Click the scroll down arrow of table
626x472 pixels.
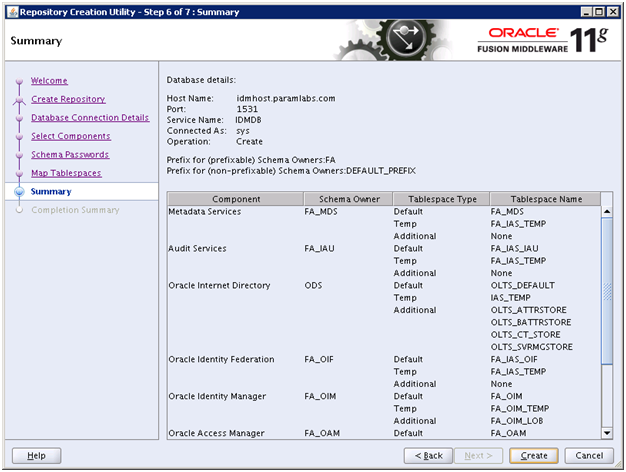pos(607,433)
